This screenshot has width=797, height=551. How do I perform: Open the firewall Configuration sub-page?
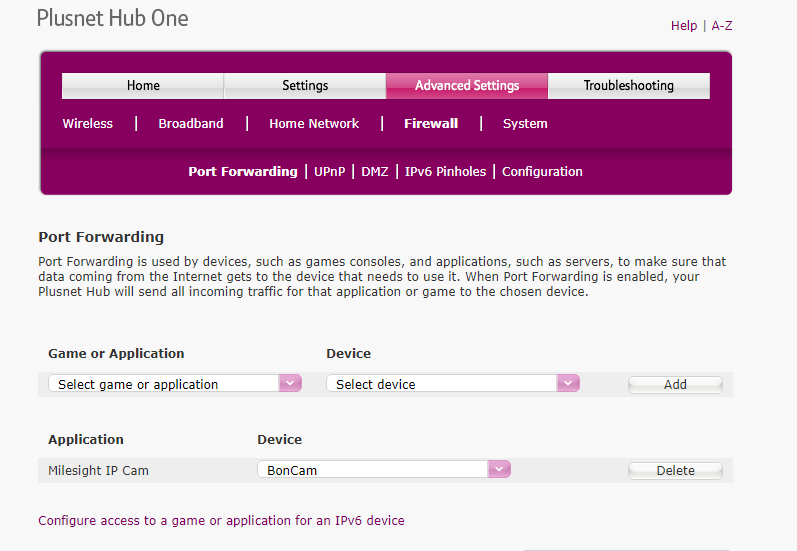[x=542, y=172]
